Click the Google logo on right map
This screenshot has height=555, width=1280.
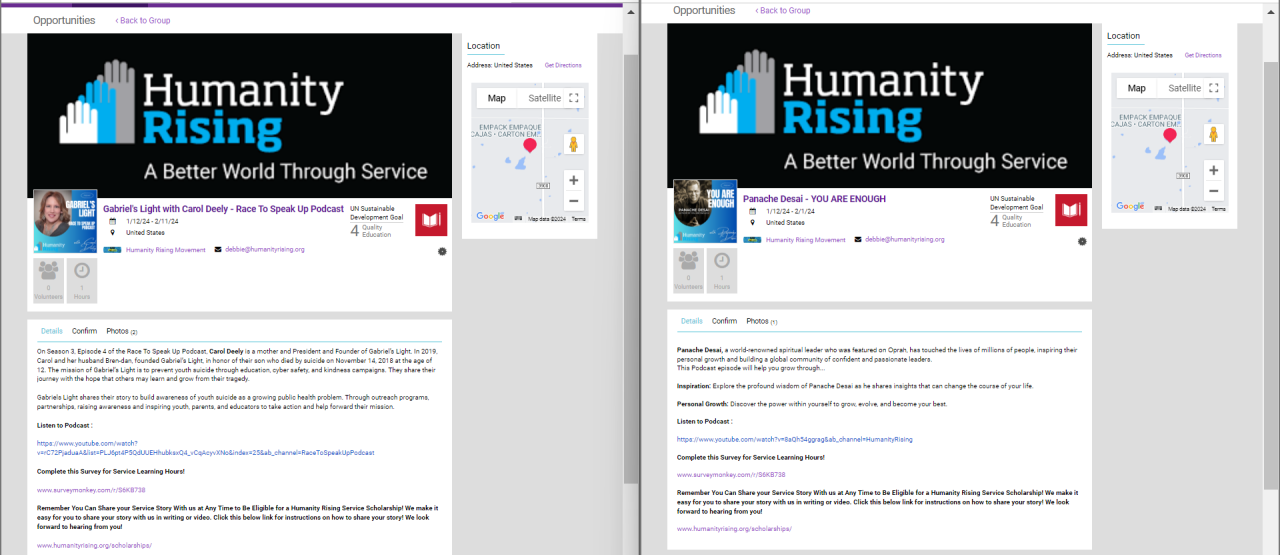click(1130, 206)
